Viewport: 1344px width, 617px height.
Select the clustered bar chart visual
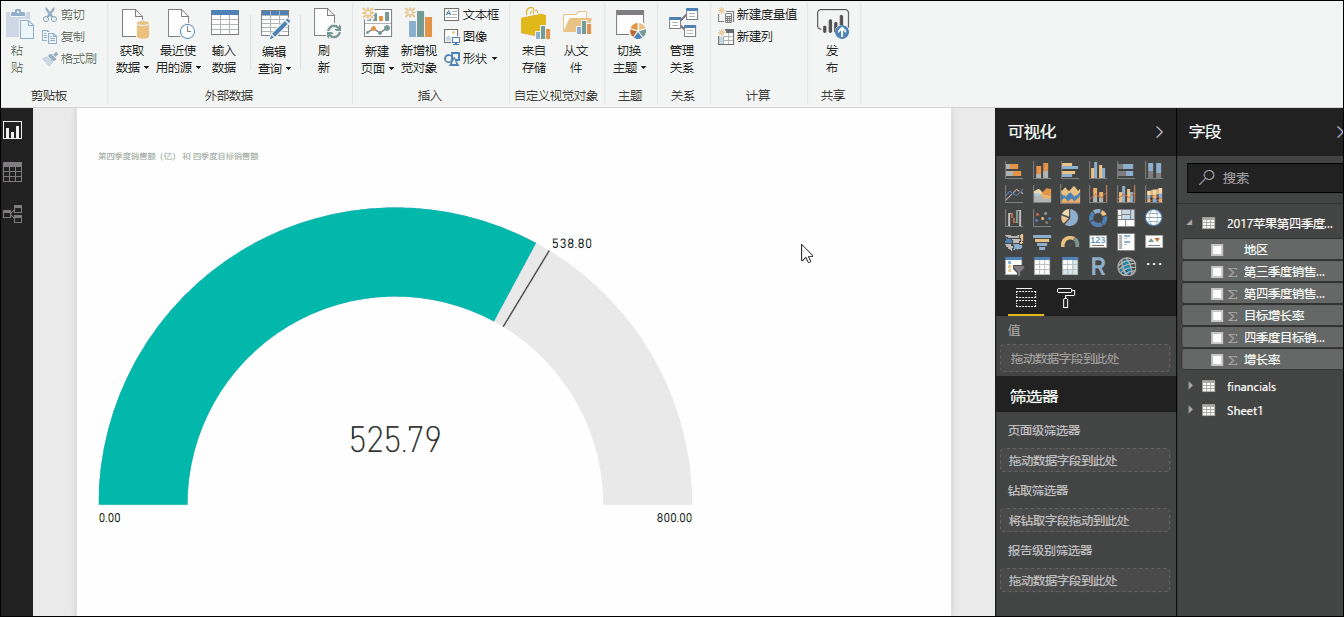(x=1070, y=170)
